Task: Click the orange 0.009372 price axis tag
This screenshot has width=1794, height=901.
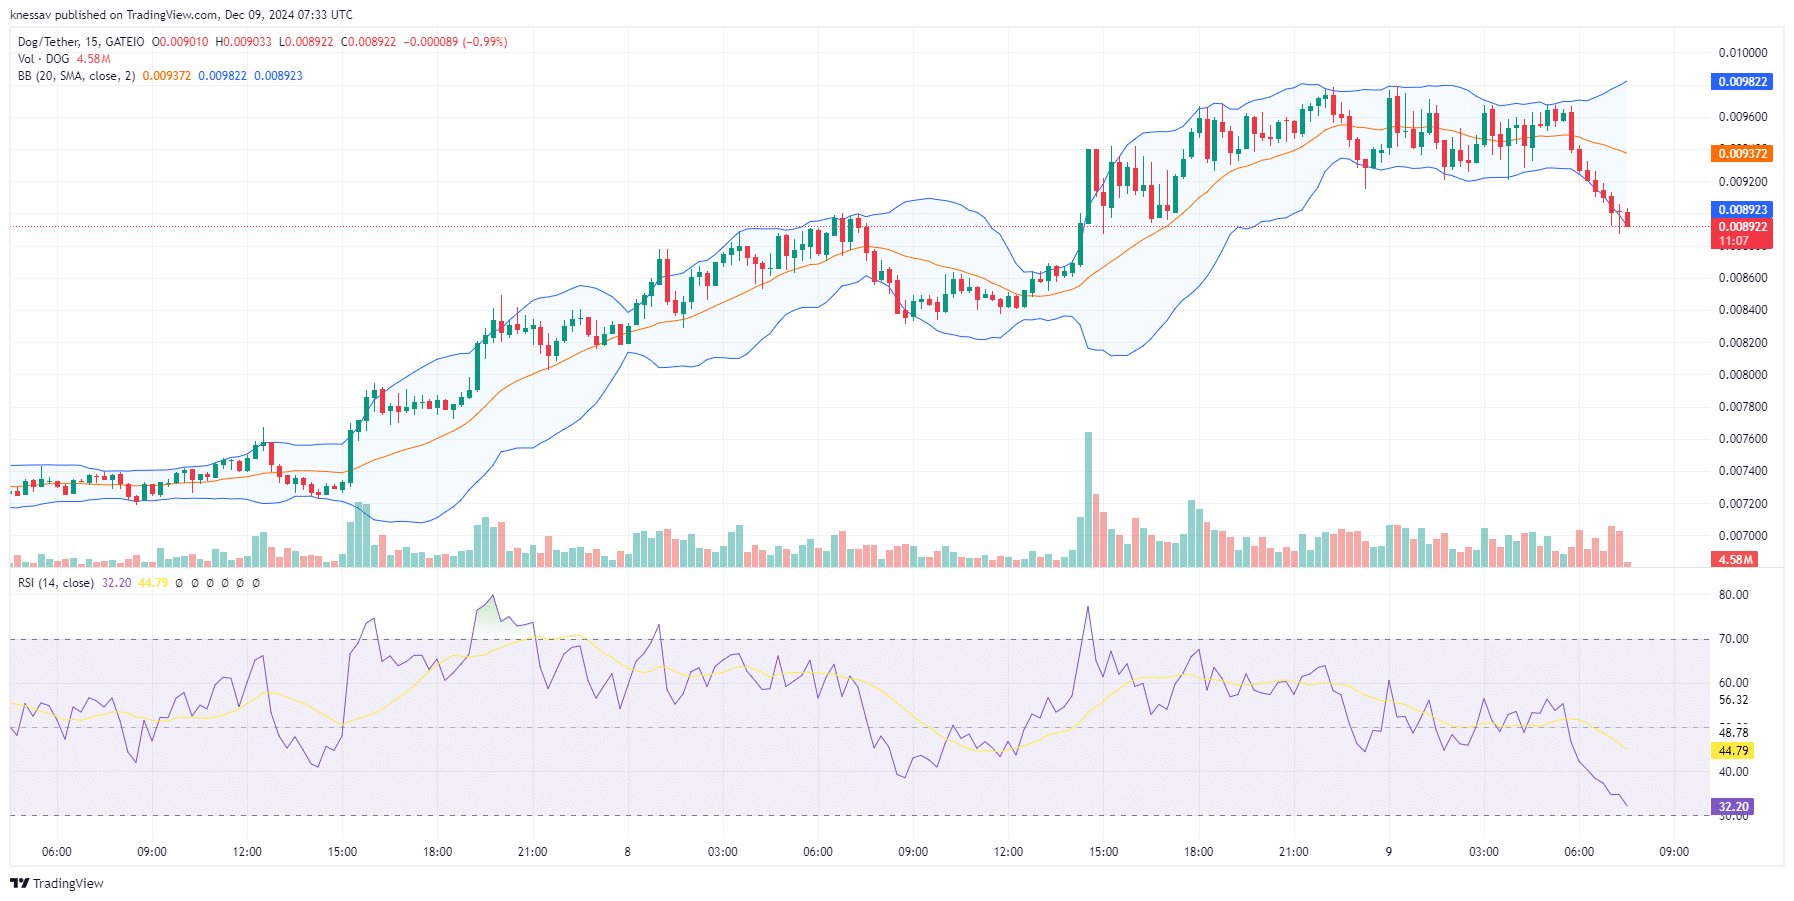Action: [x=1742, y=153]
